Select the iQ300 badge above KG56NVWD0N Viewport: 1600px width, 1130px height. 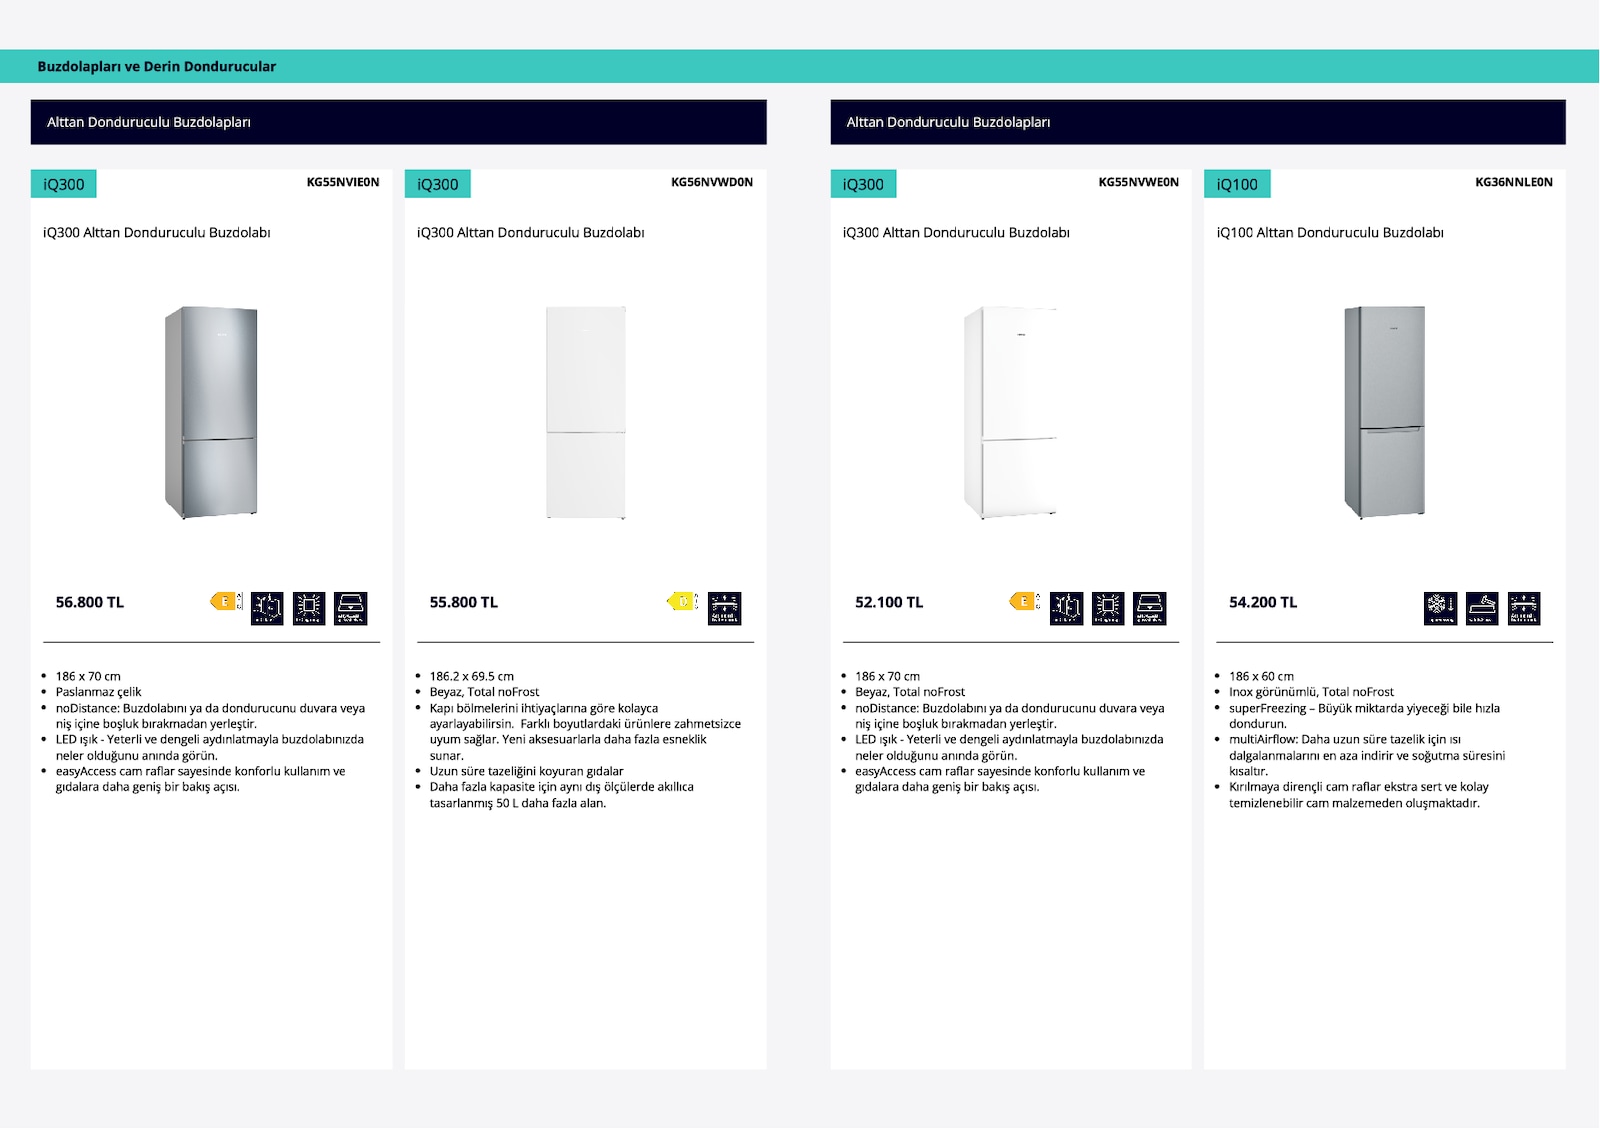438,184
